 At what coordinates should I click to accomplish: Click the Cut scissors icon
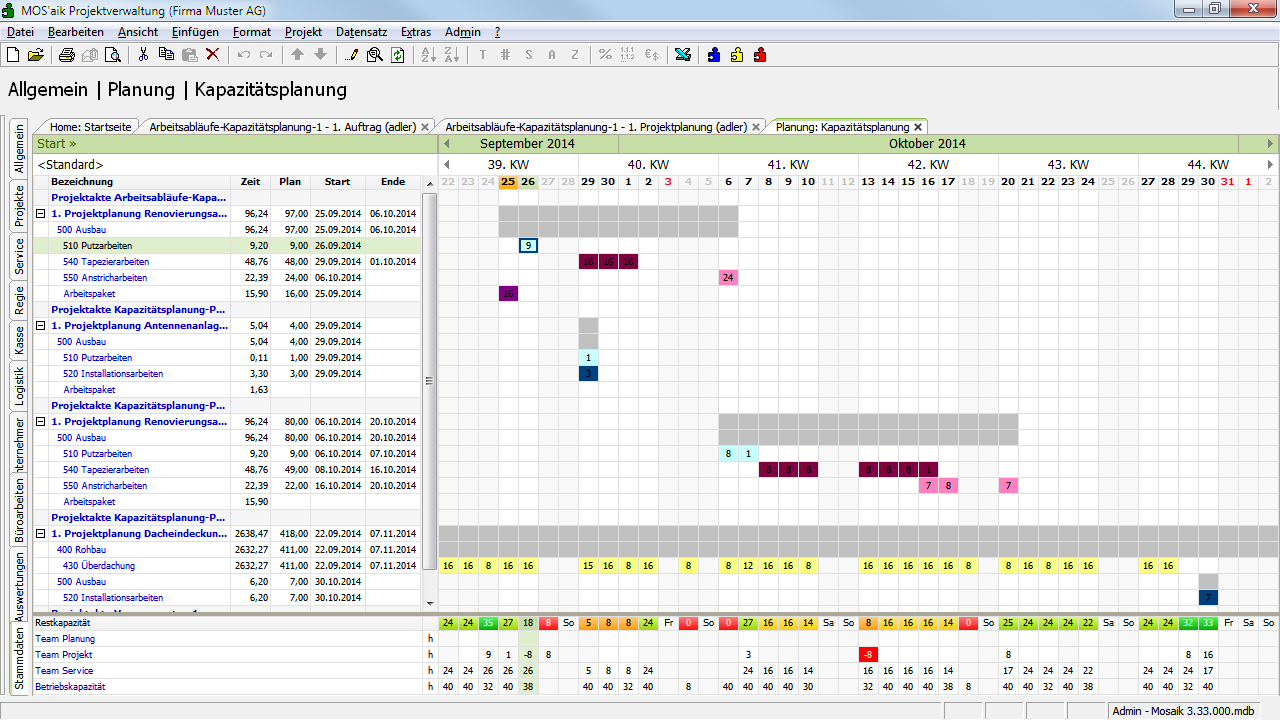pyautogui.click(x=144, y=55)
